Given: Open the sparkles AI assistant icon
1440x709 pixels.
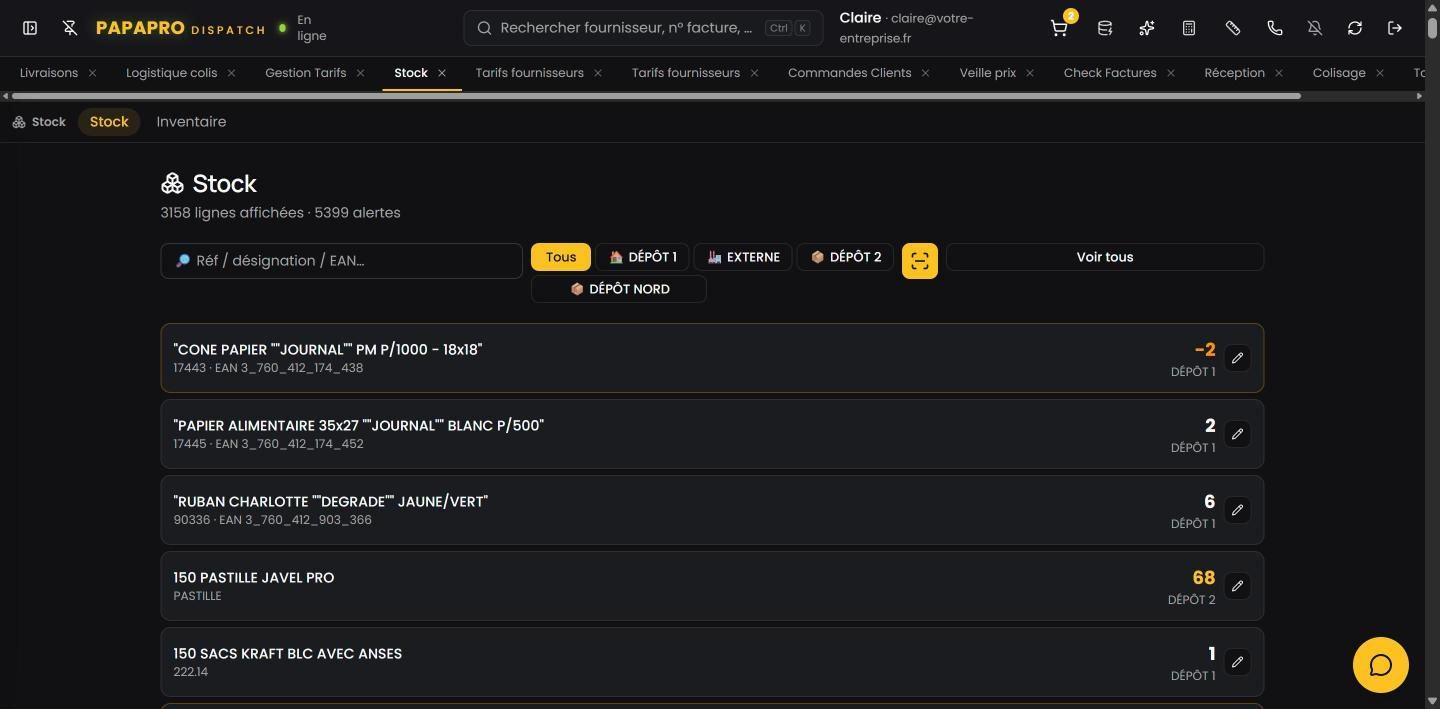Looking at the screenshot, I should point(1147,28).
